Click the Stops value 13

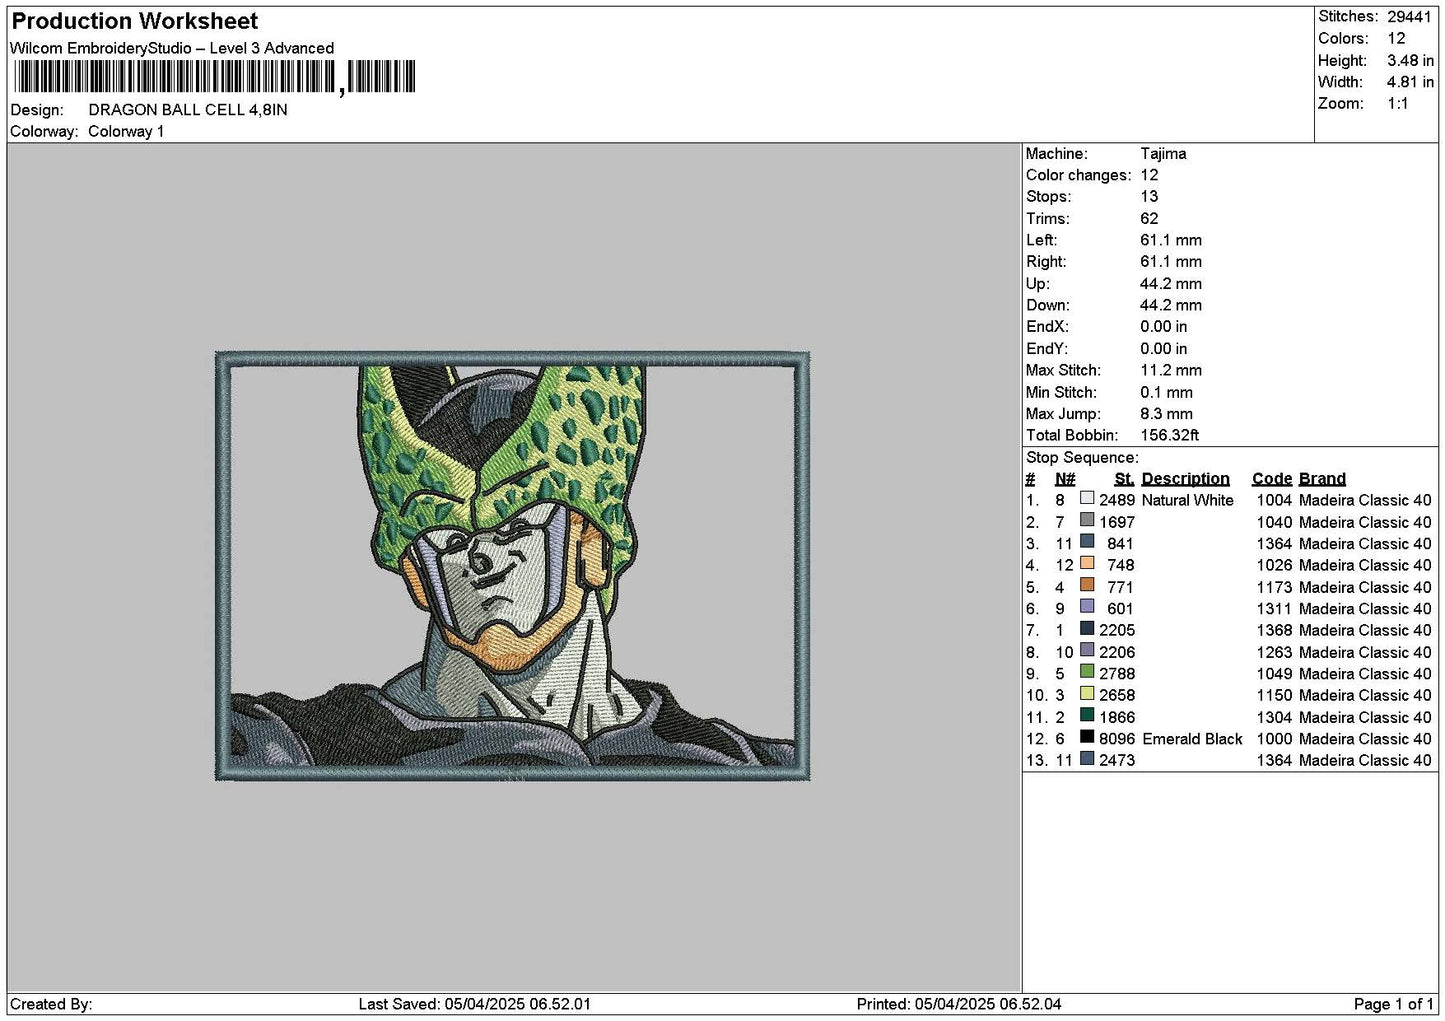point(1149,197)
